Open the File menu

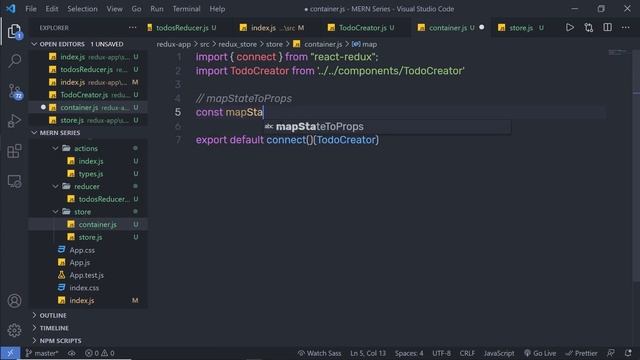(x=31, y=9)
